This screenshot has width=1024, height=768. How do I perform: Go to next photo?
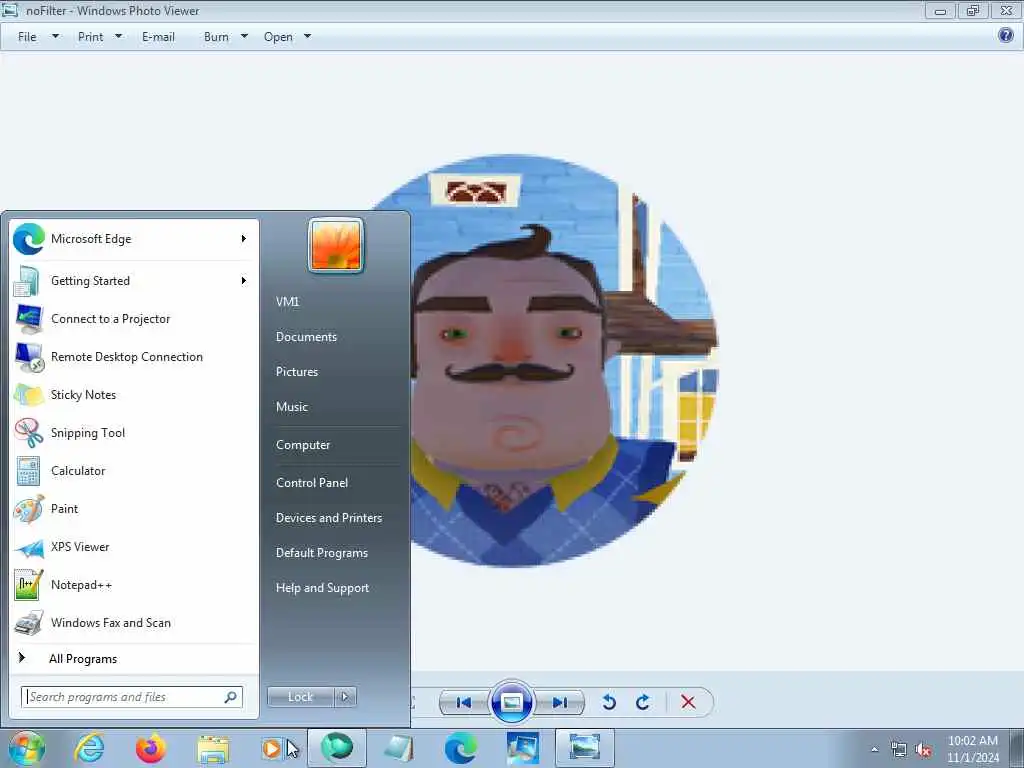tap(559, 703)
